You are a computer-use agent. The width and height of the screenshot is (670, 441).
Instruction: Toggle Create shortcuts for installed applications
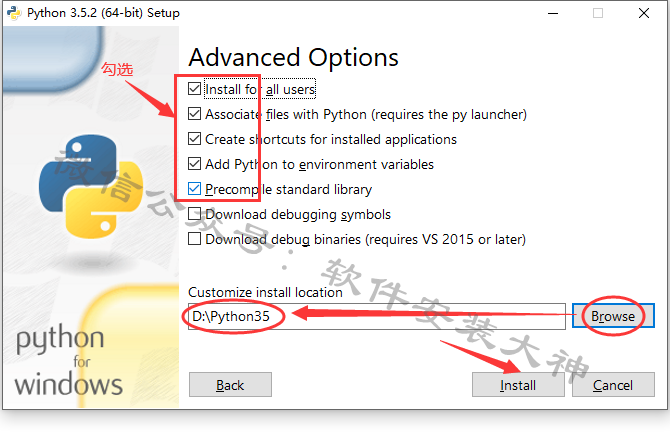(x=194, y=139)
